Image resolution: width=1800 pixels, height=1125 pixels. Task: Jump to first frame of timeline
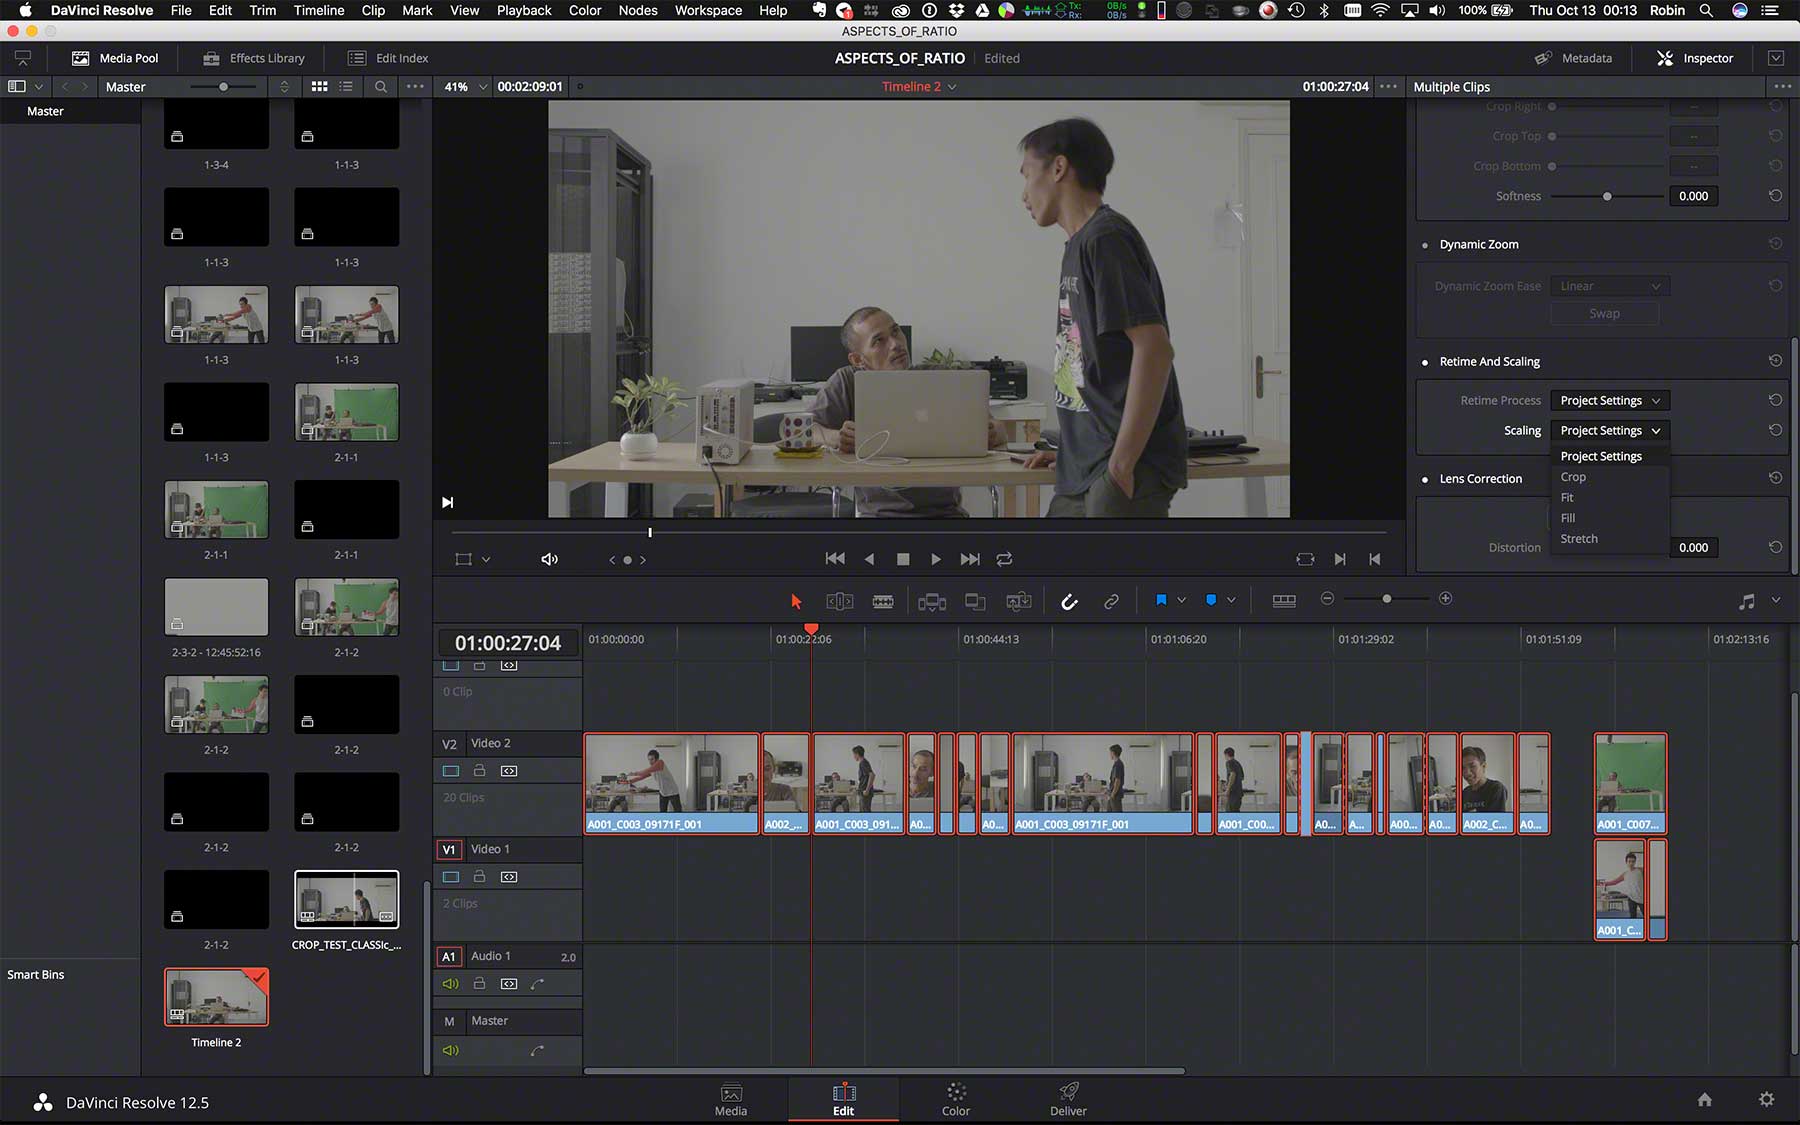click(x=835, y=559)
